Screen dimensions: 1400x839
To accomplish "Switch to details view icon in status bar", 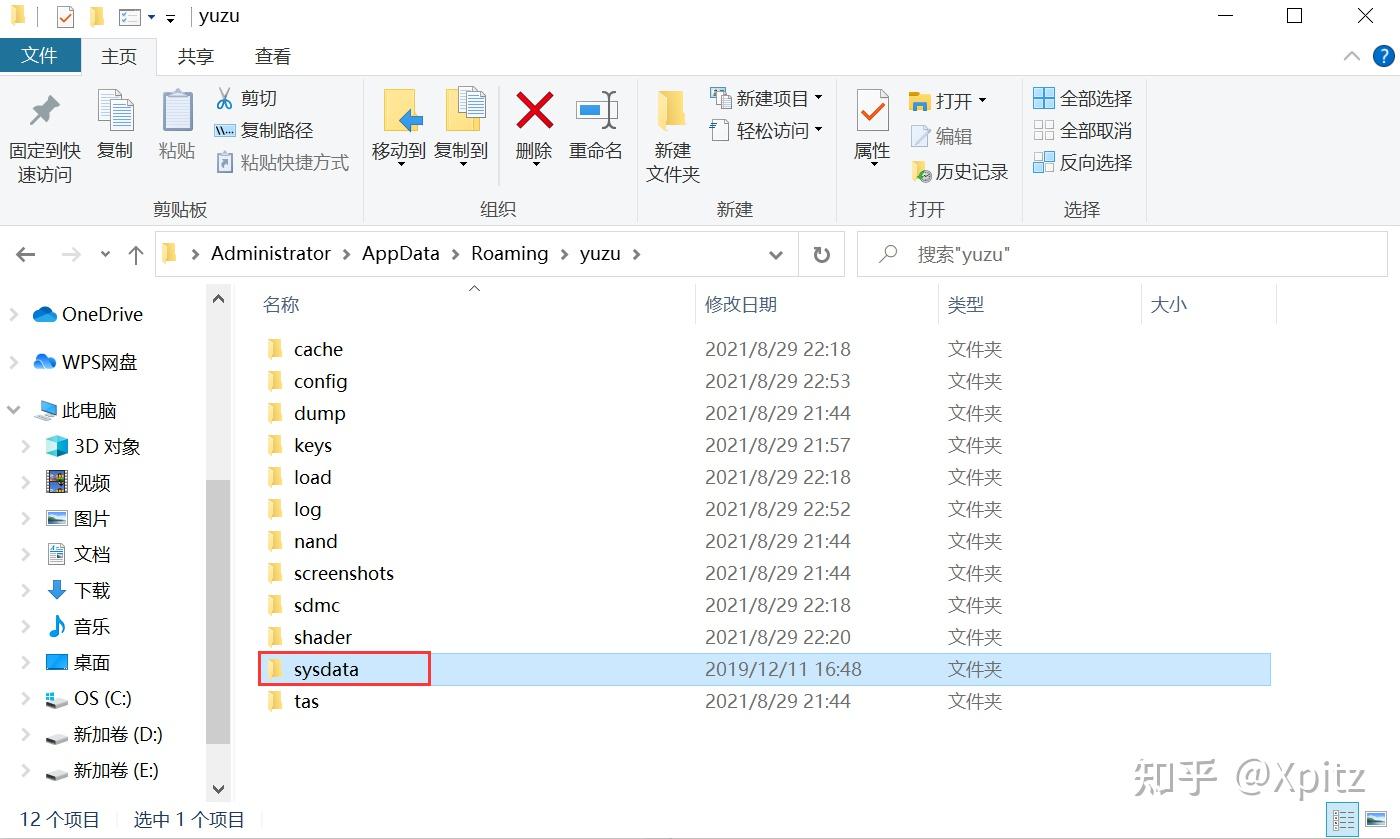I will click(x=1345, y=818).
